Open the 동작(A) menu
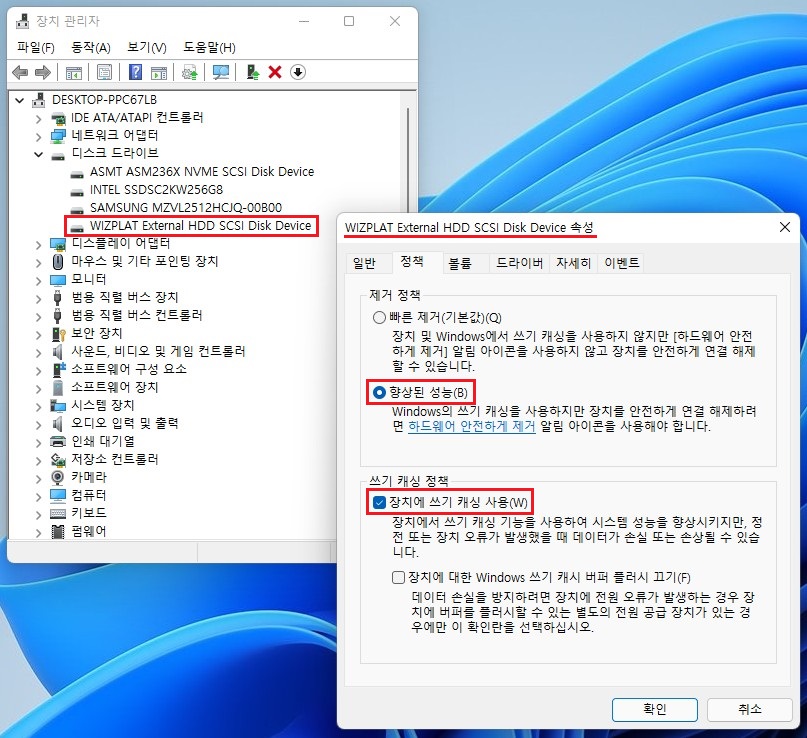 pyautogui.click(x=91, y=48)
